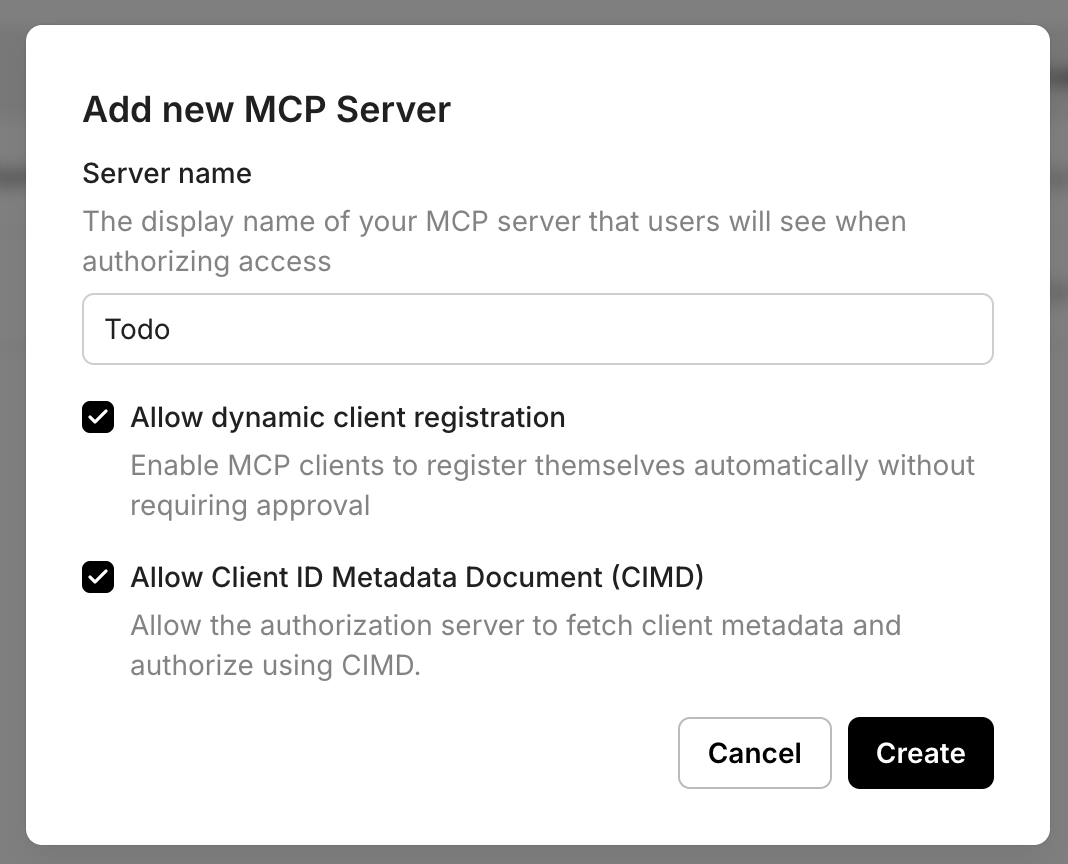This screenshot has width=1068, height=864.
Task: Click the Server name field label
Action: coord(166,173)
